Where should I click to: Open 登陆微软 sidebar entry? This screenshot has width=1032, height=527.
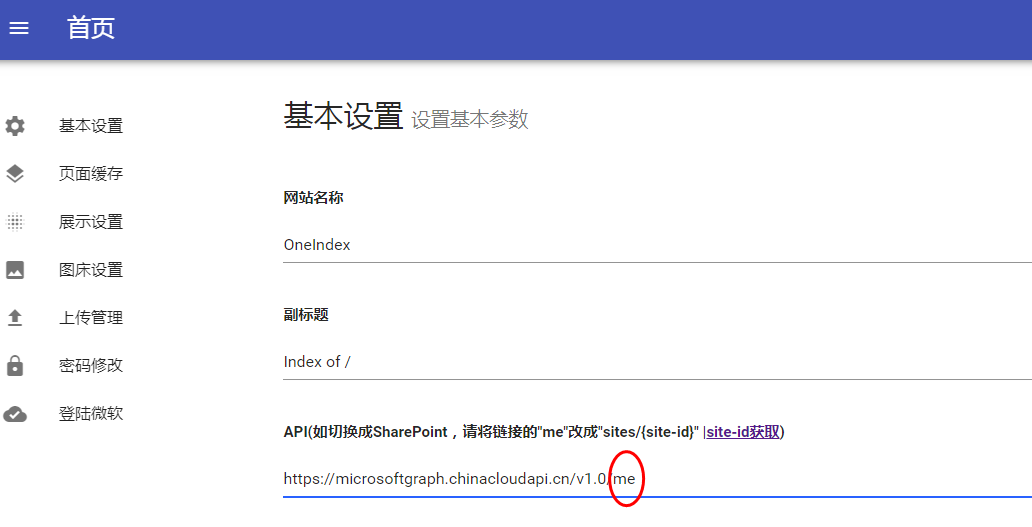(91, 414)
